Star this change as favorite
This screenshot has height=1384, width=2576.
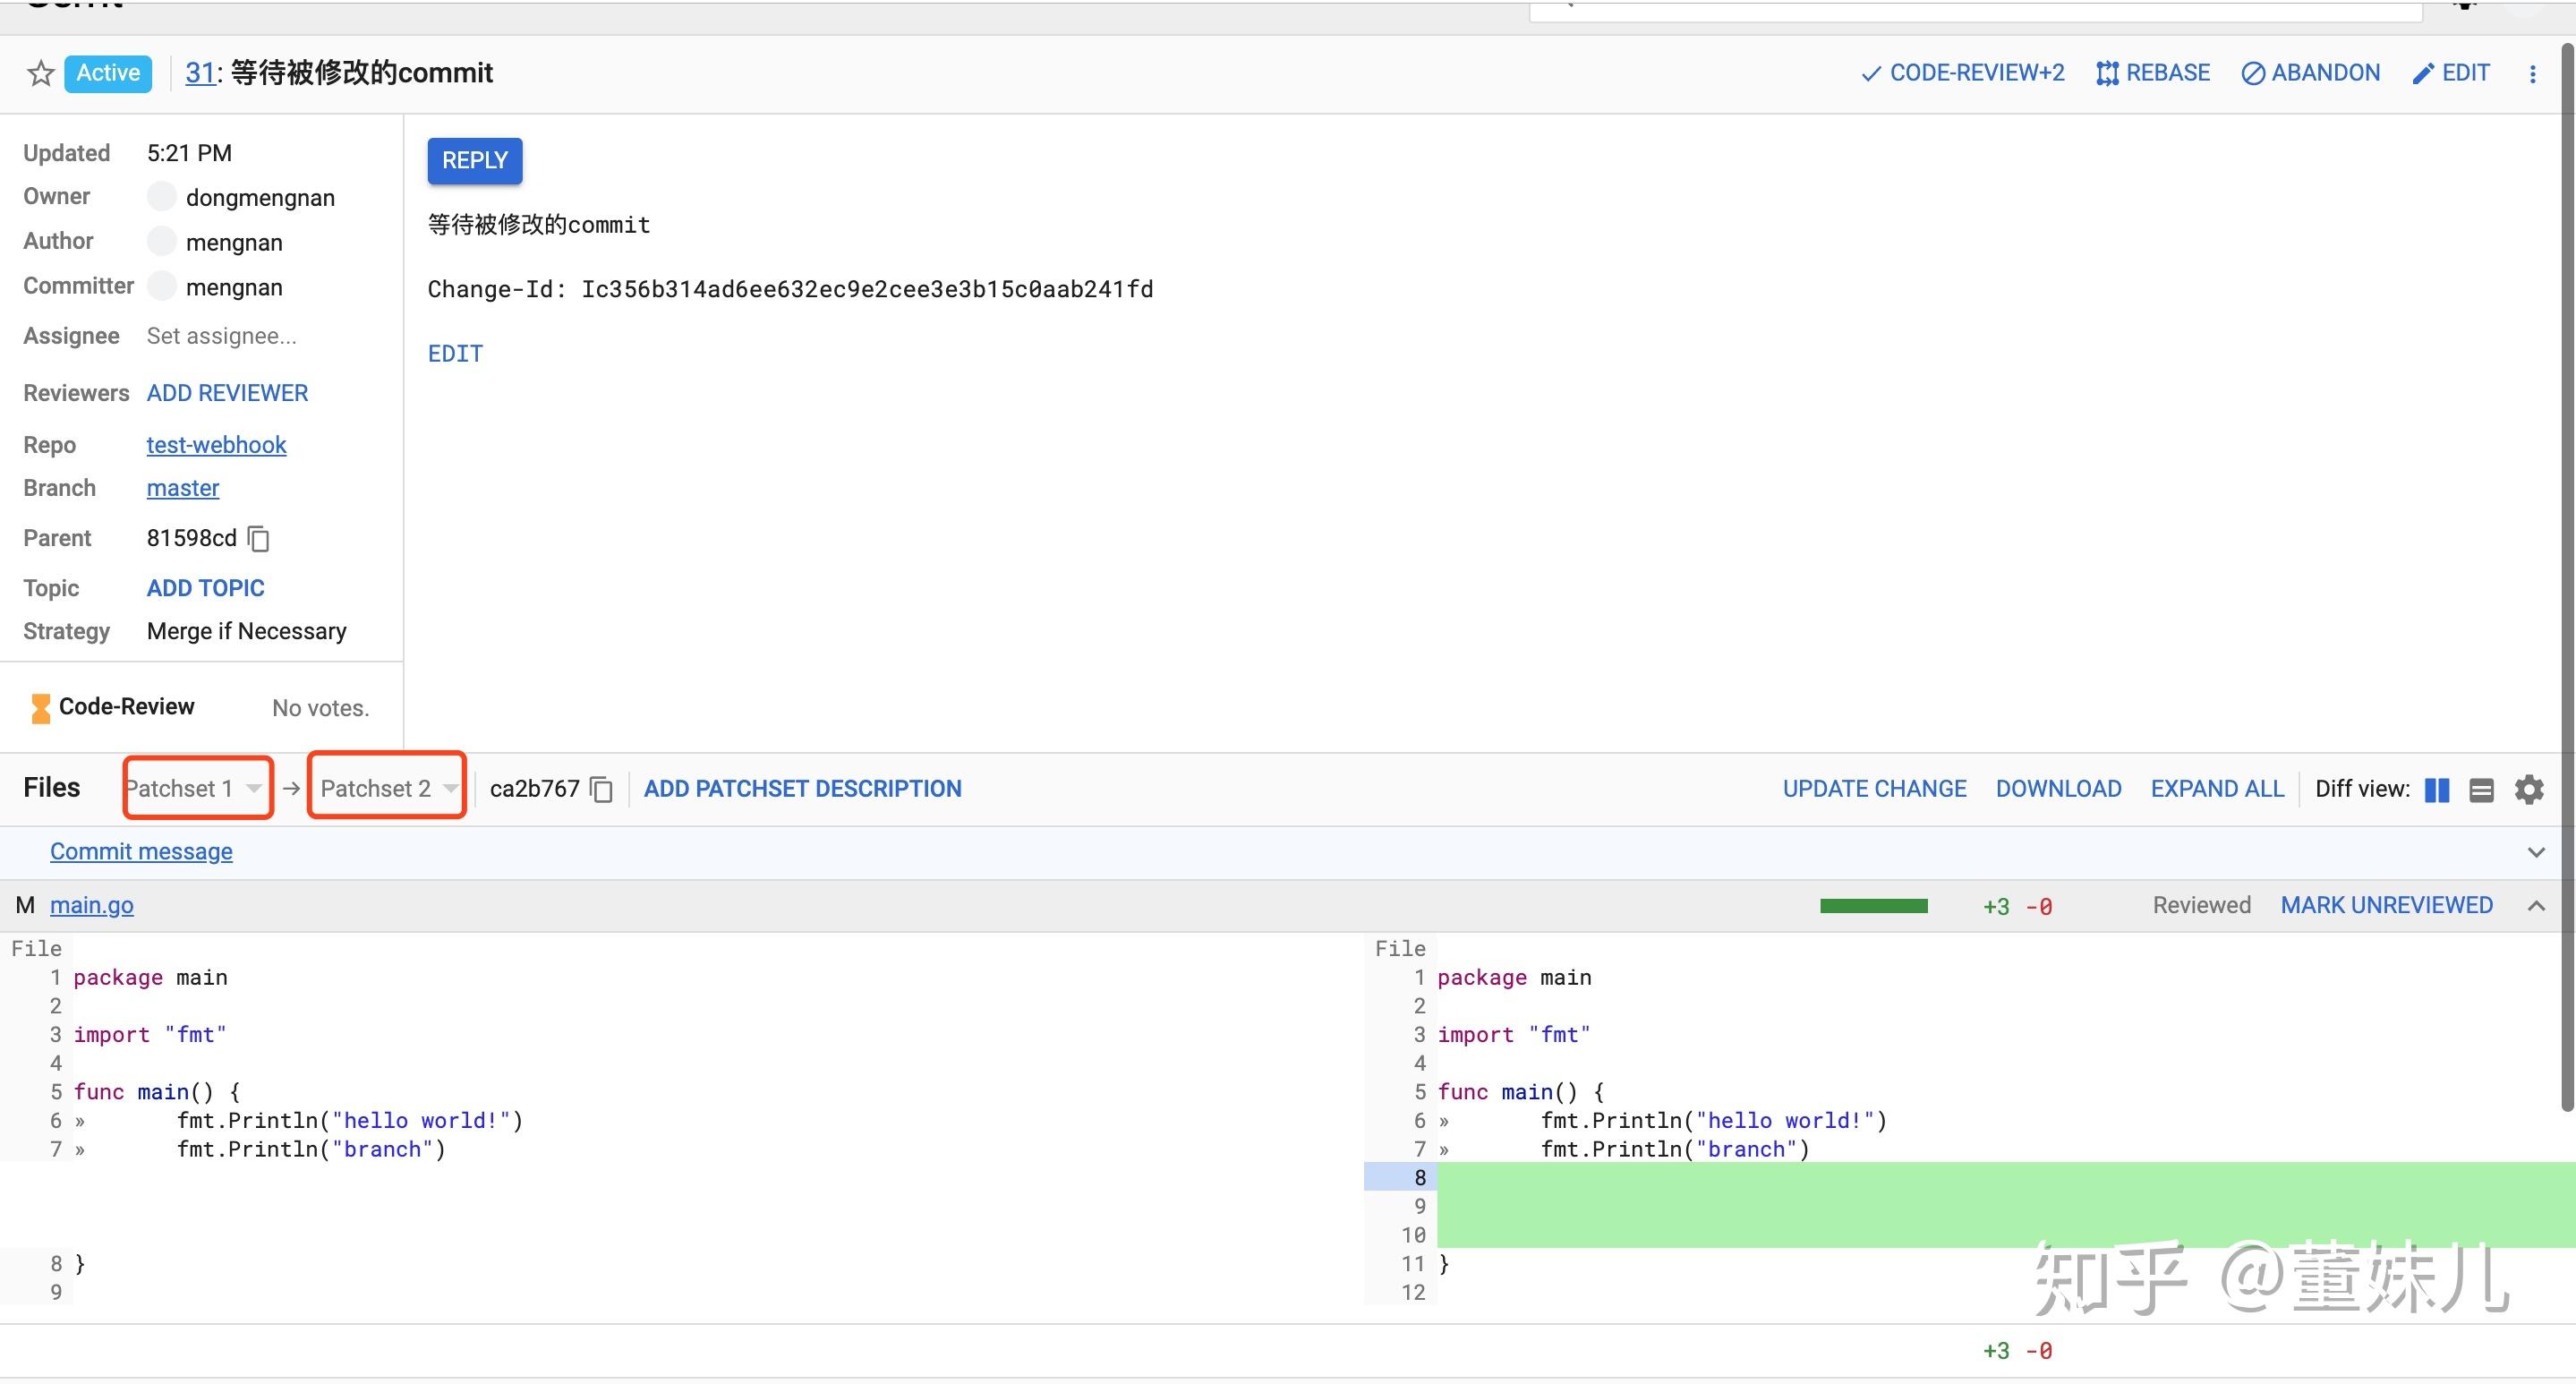coord(39,73)
